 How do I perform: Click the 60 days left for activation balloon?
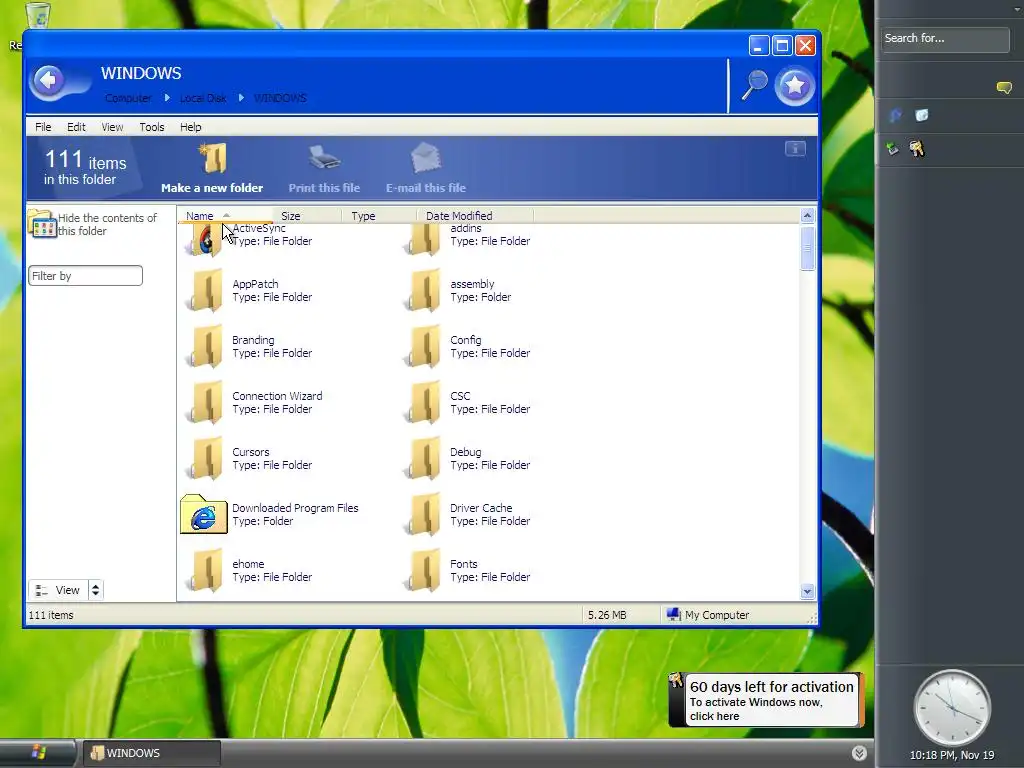(x=767, y=700)
